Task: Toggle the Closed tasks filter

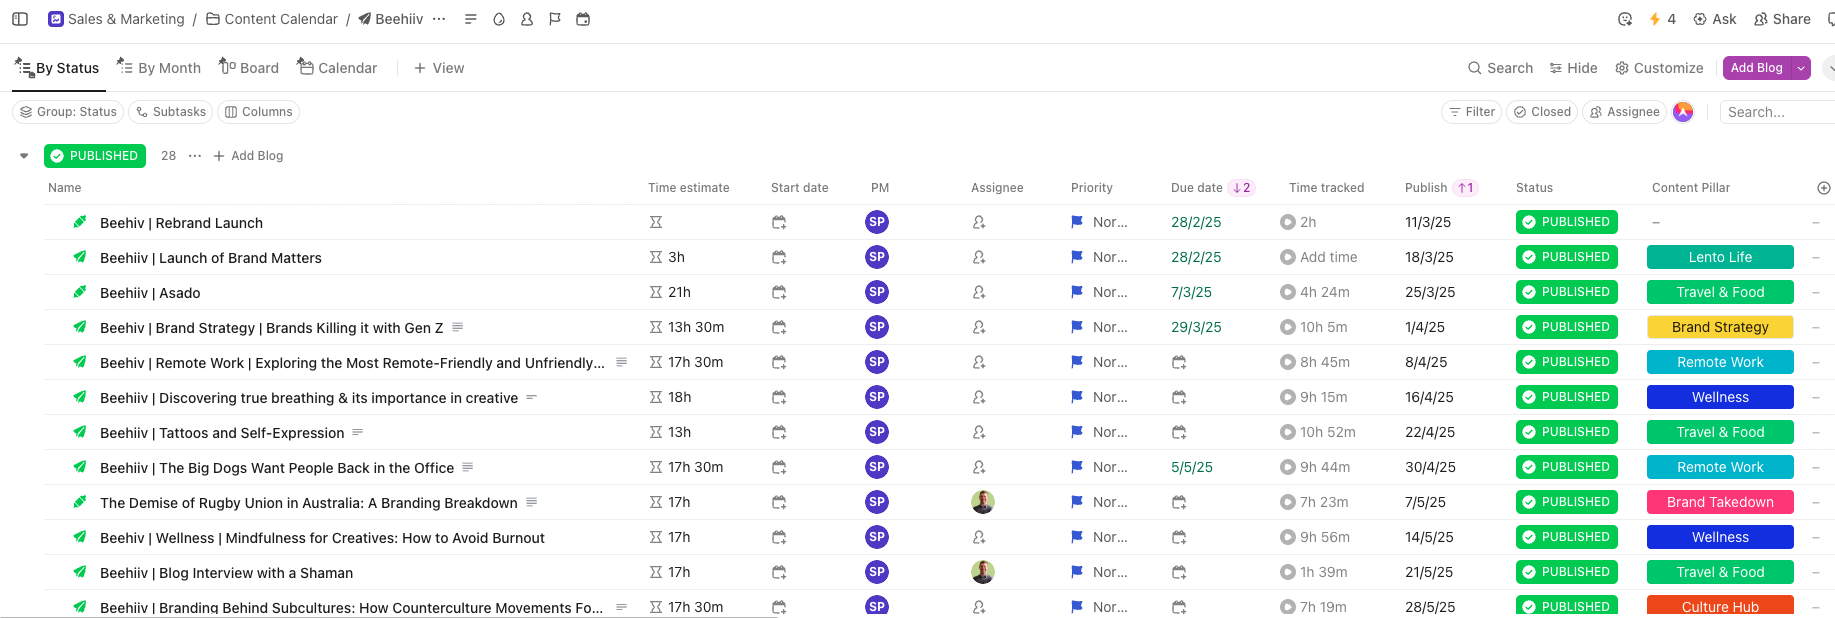Action: point(1542,112)
